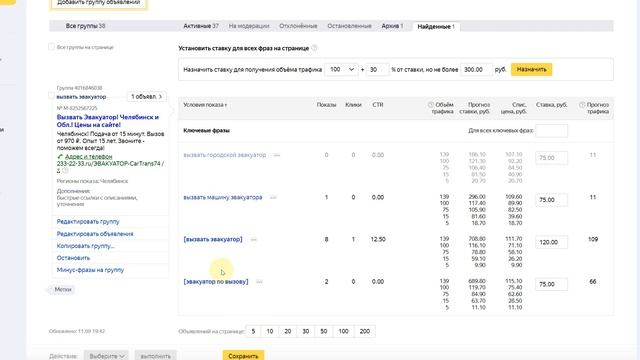Image resolution: width=640 pixels, height=360 pixels.
Task: Click phone icon before 'Адрес и телефон'
Action: pos(60,157)
